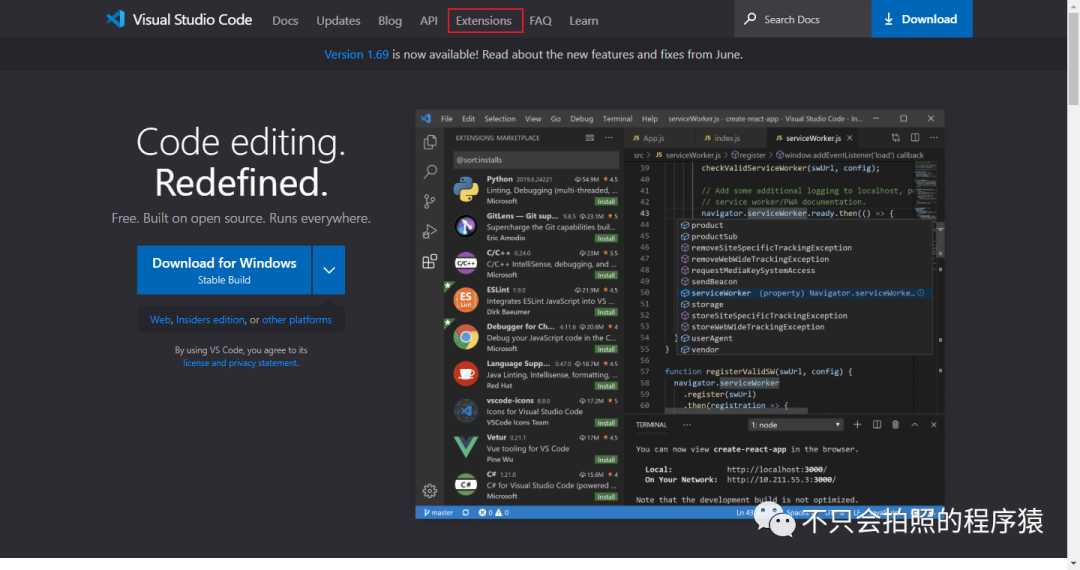Click the C# extension icon
Viewport: 1080px width, 570px height.
tap(466, 485)
